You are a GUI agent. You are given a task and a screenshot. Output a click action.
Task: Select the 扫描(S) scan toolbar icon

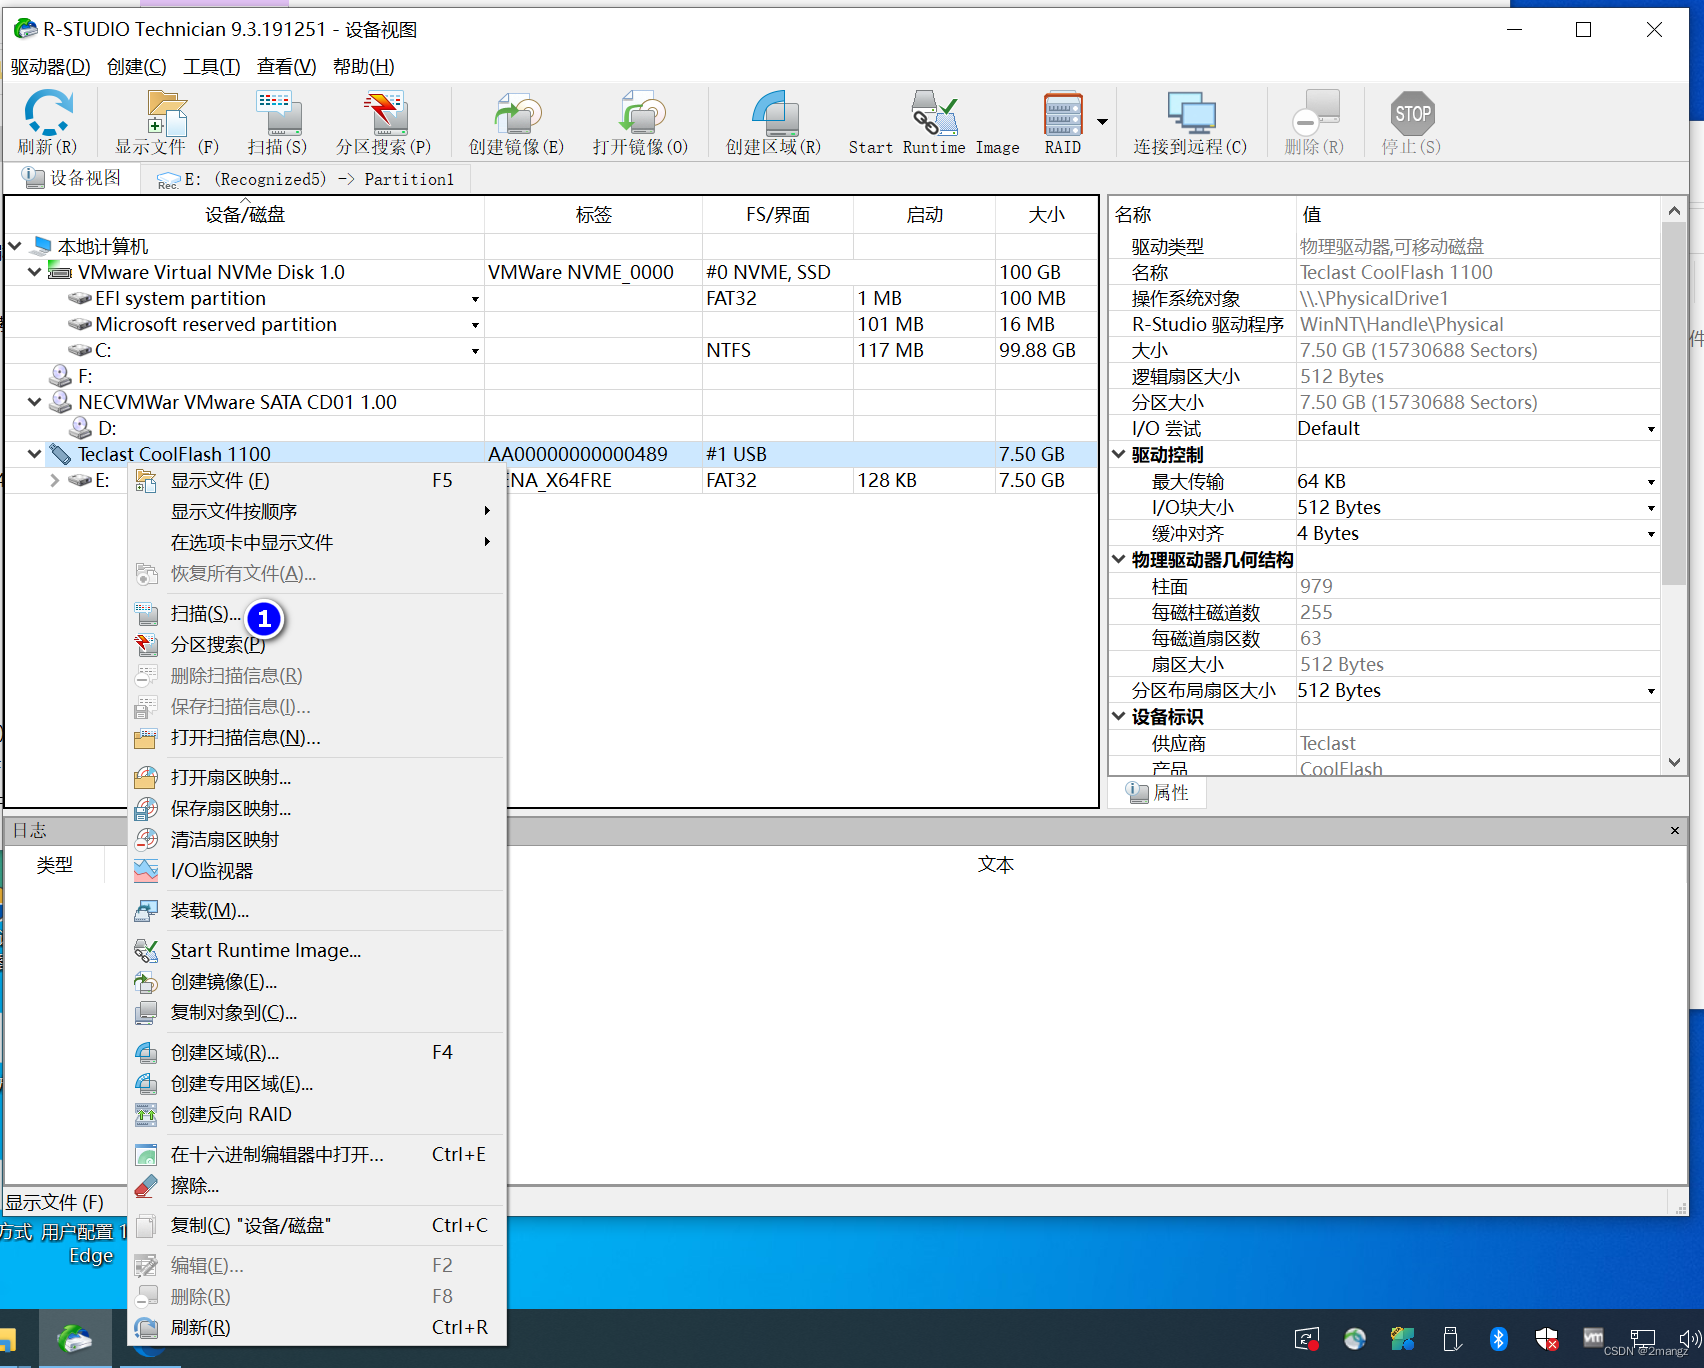pyautogui.click(x=279, y=120)
